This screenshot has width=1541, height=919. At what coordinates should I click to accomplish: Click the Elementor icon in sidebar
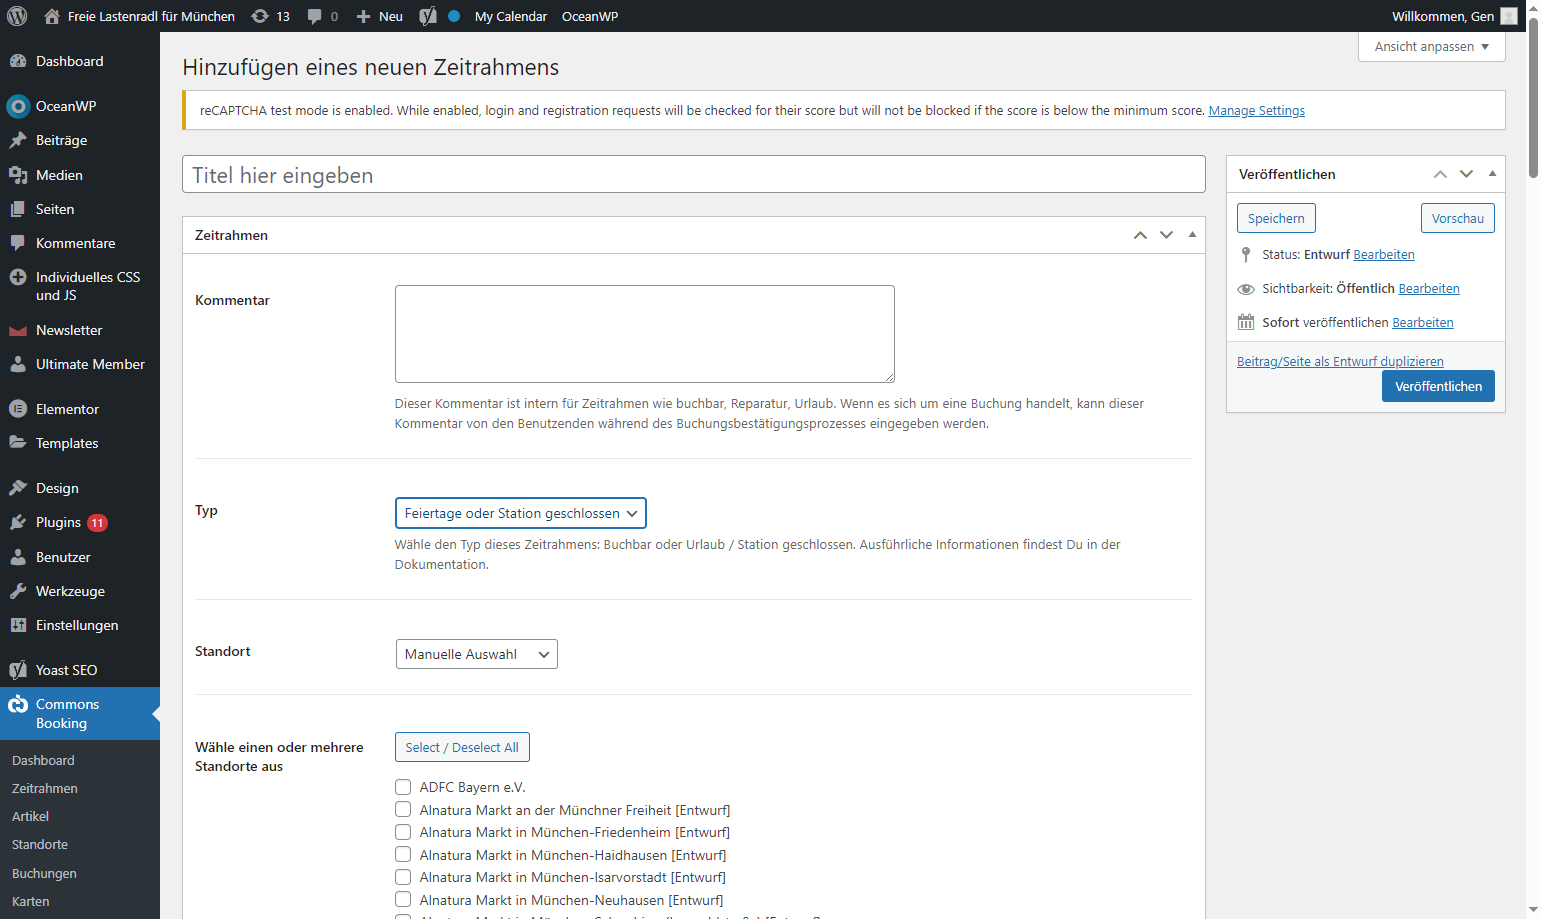click(x=18, y=409)
